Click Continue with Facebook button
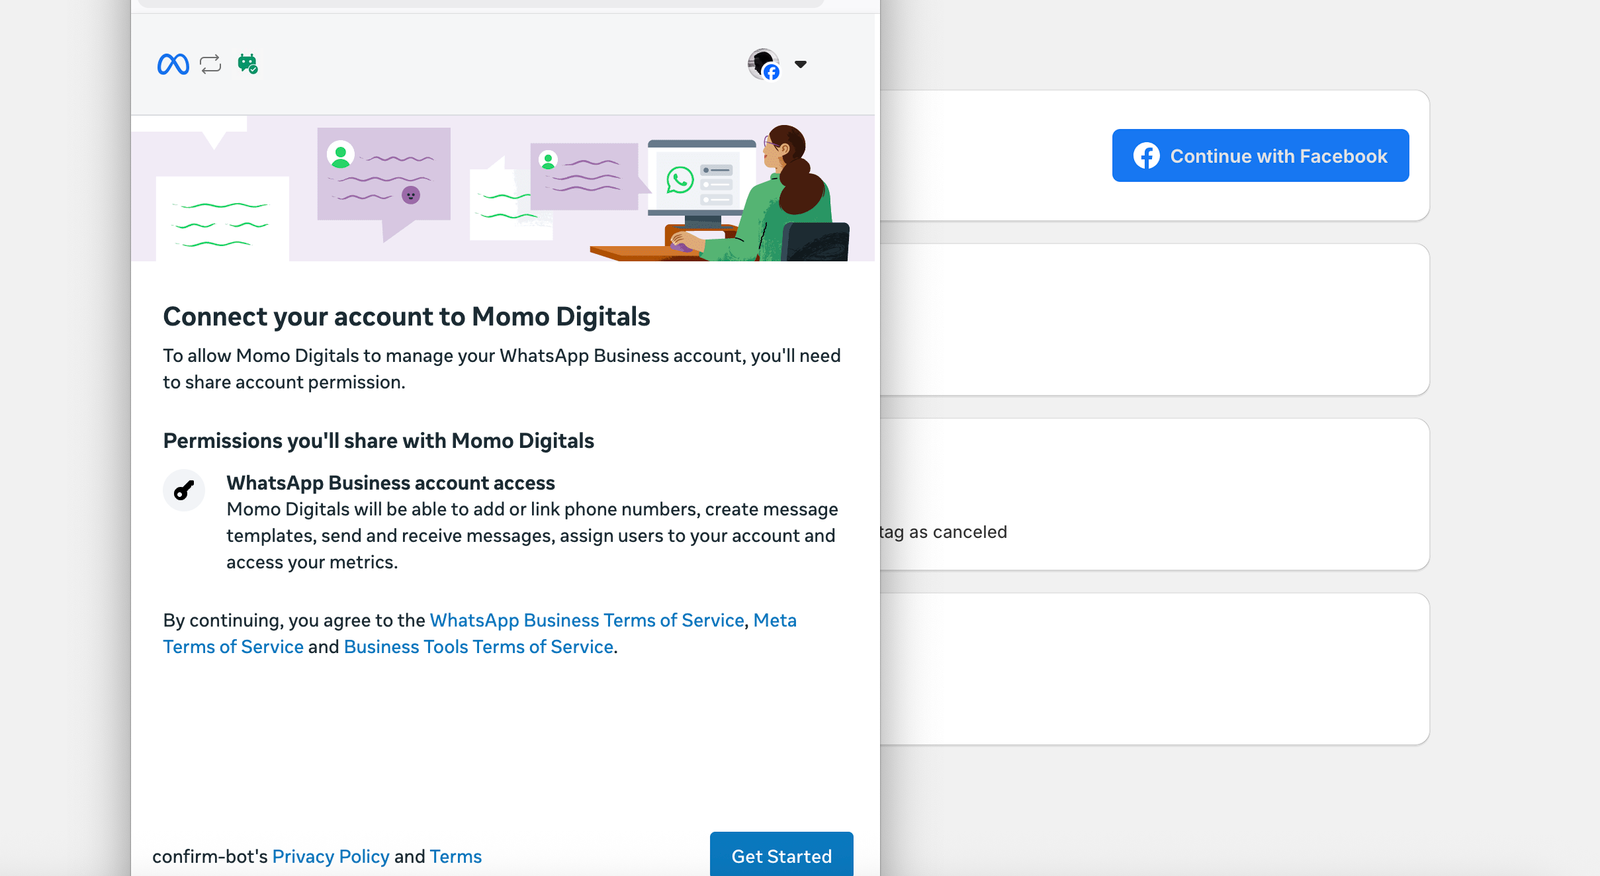Screen dimensions: 1600x876 (x=1260, y=156)
